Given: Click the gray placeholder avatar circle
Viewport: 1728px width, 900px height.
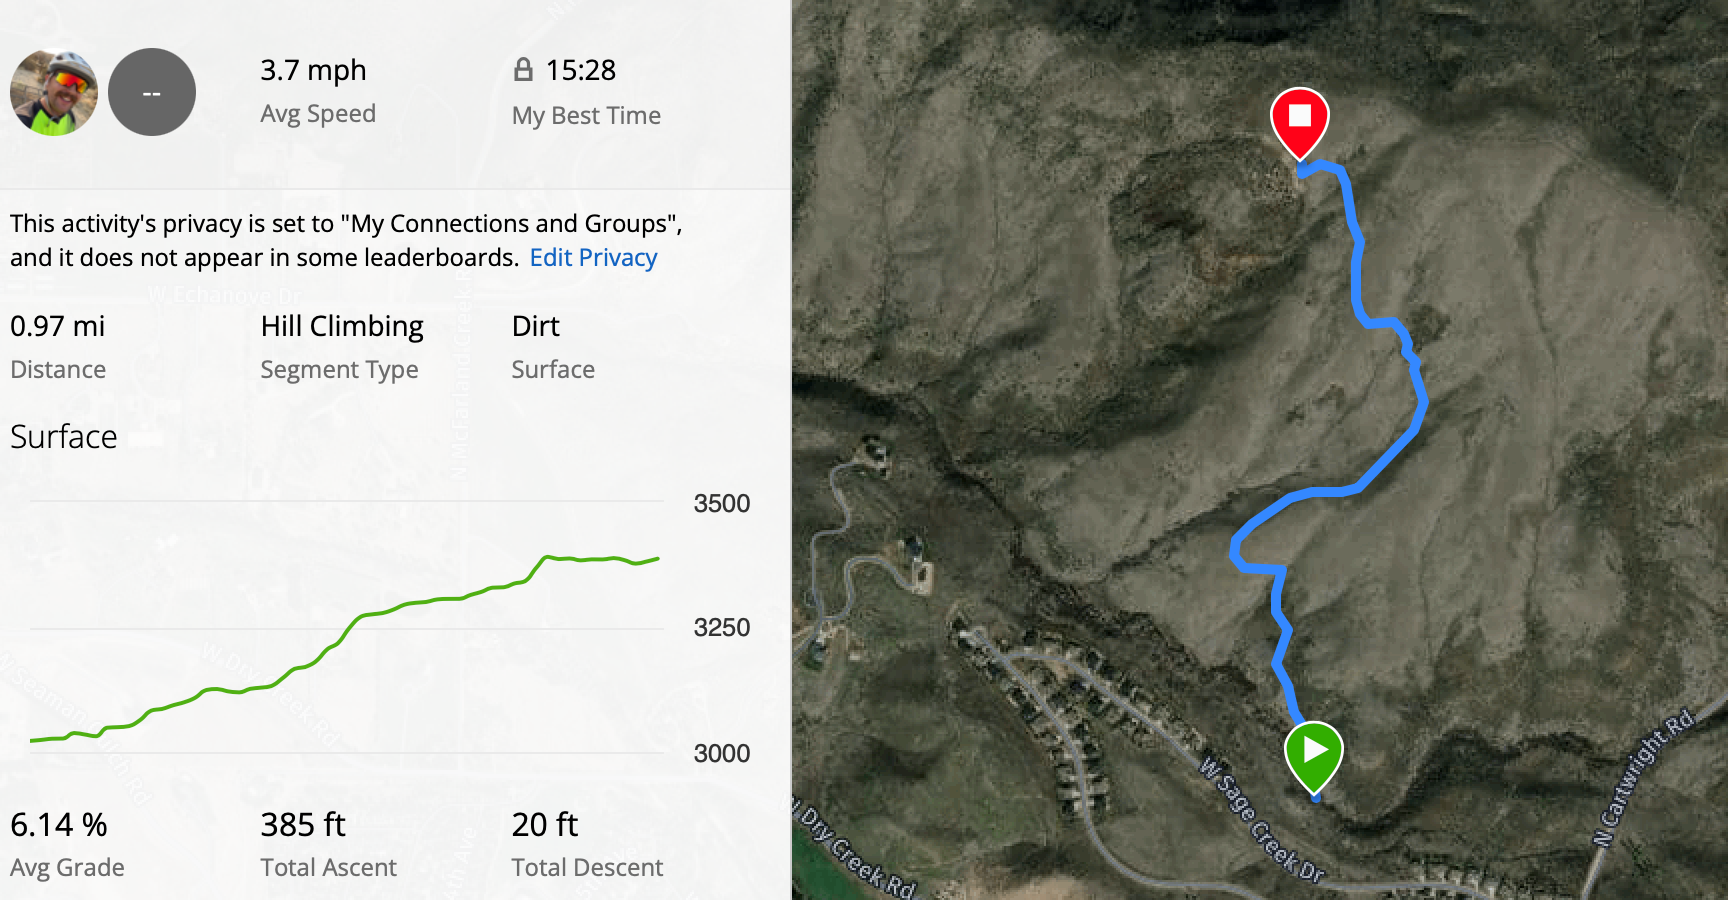Looking at the screenshot, I should click(x=152, y=92).
